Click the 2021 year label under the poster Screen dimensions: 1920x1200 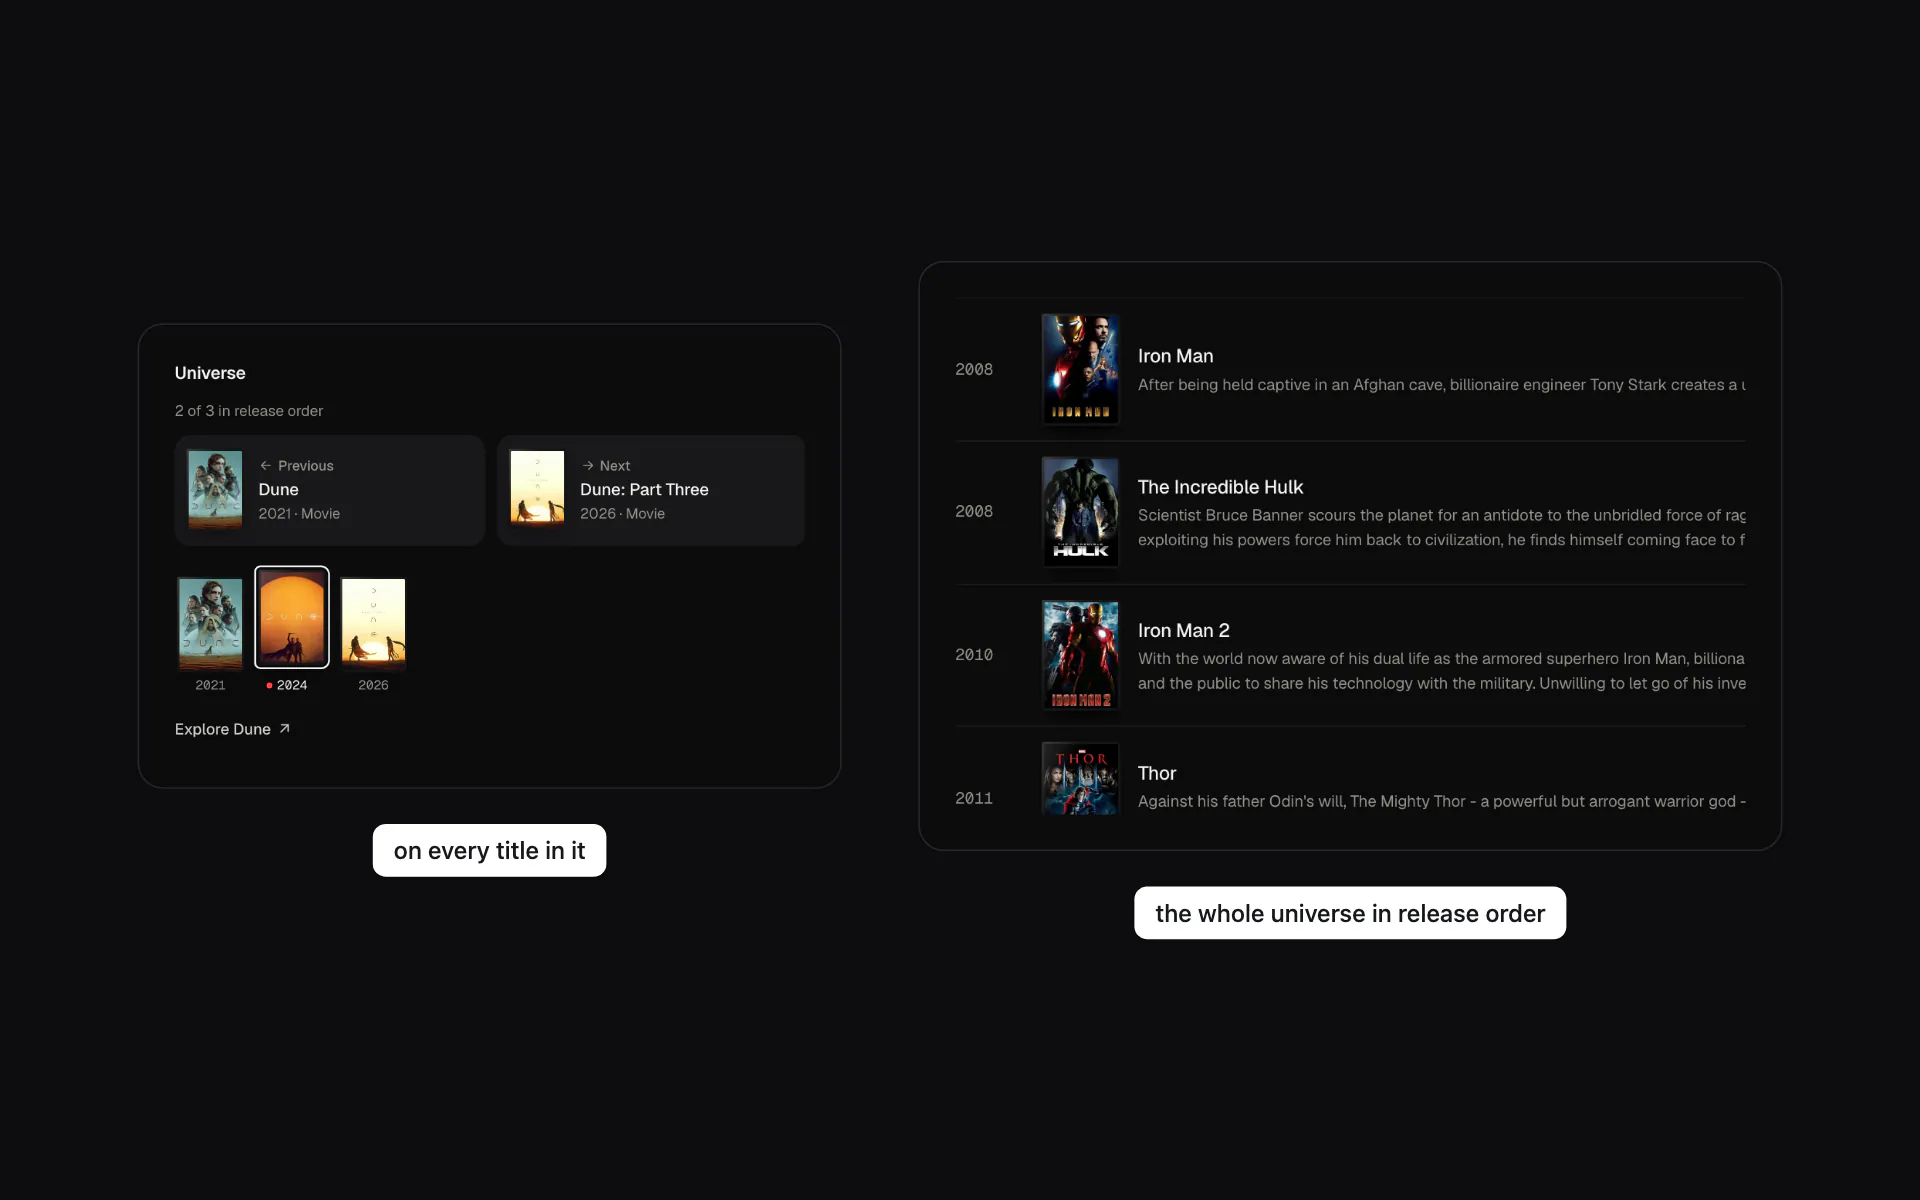coord(210,685)
